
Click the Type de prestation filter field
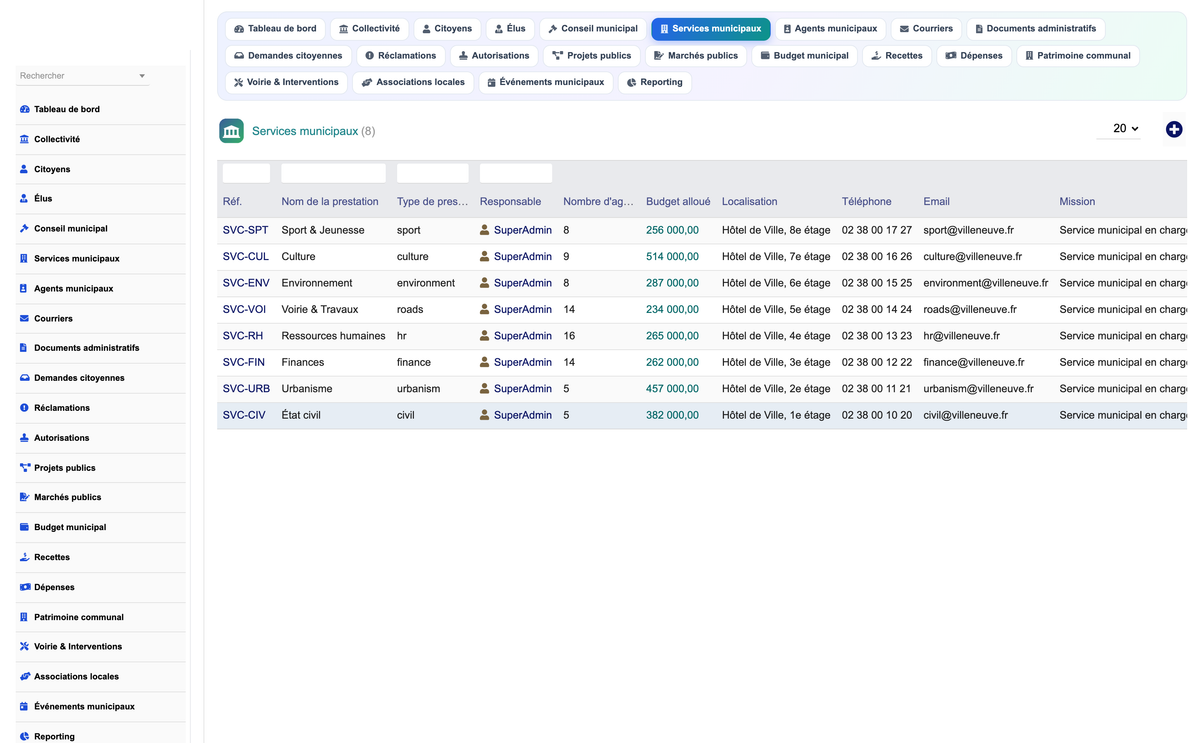coord(433,173)
